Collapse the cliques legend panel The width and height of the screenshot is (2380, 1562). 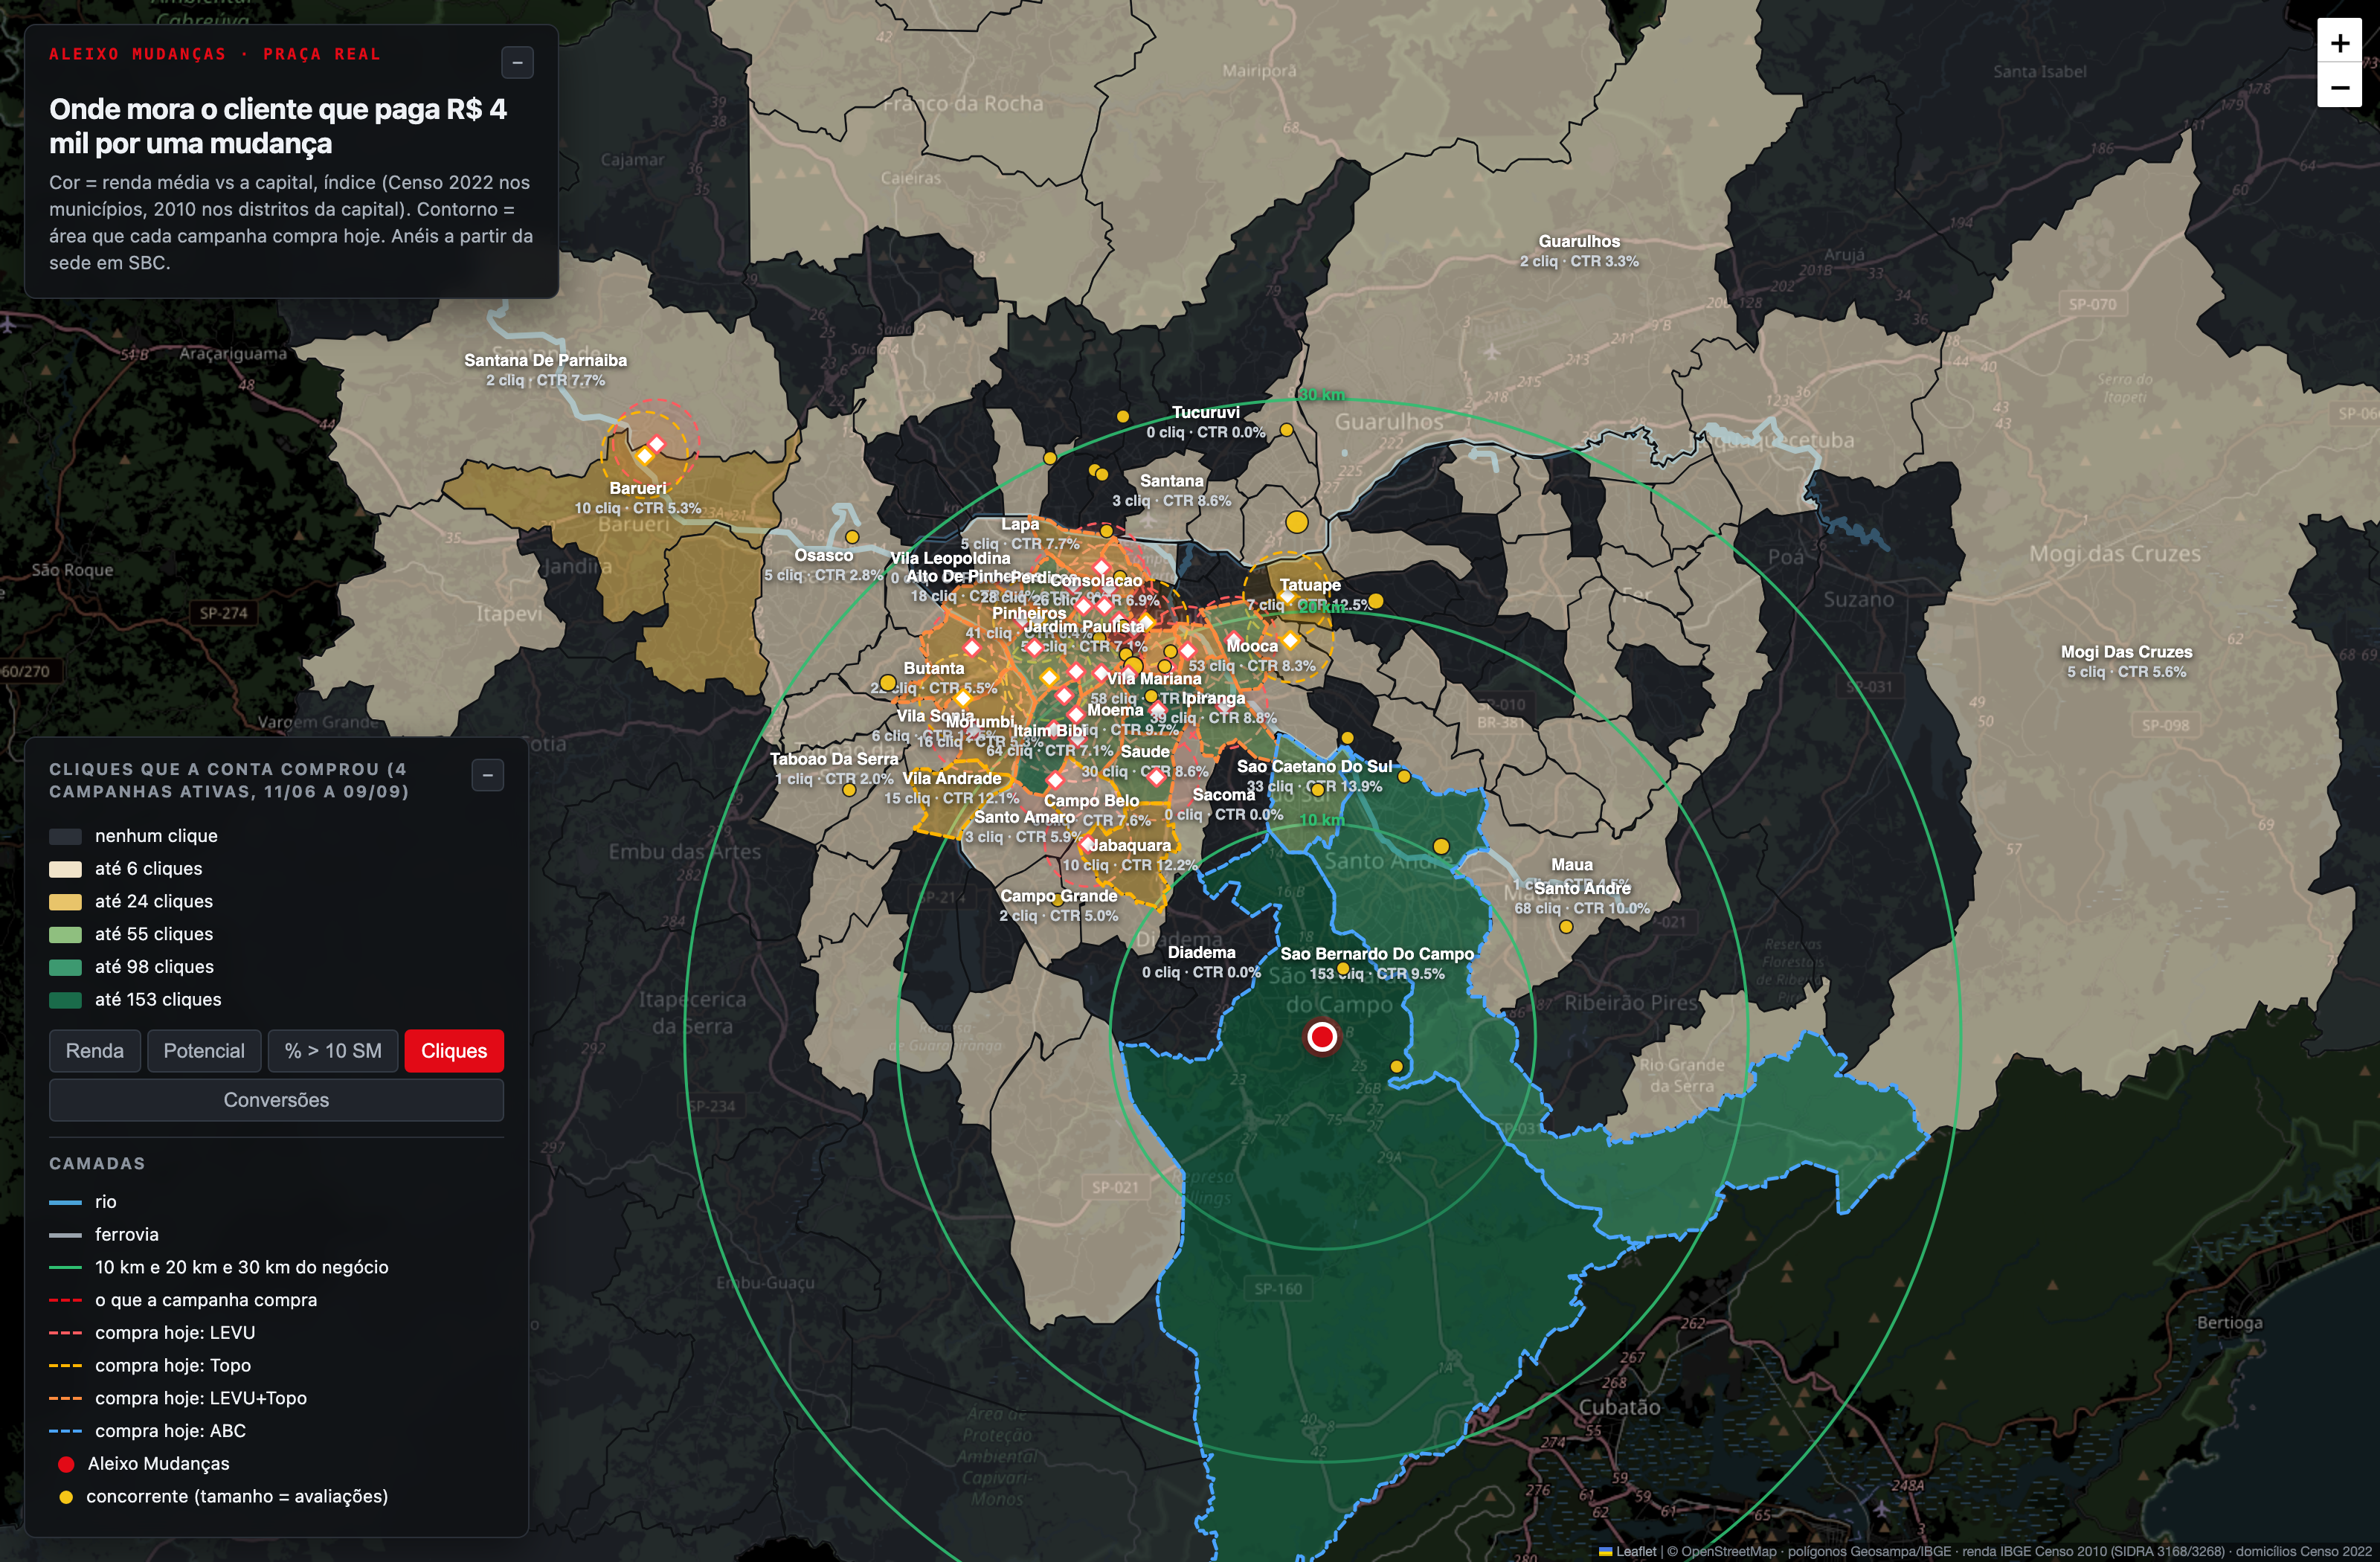[x=487, y=775]
